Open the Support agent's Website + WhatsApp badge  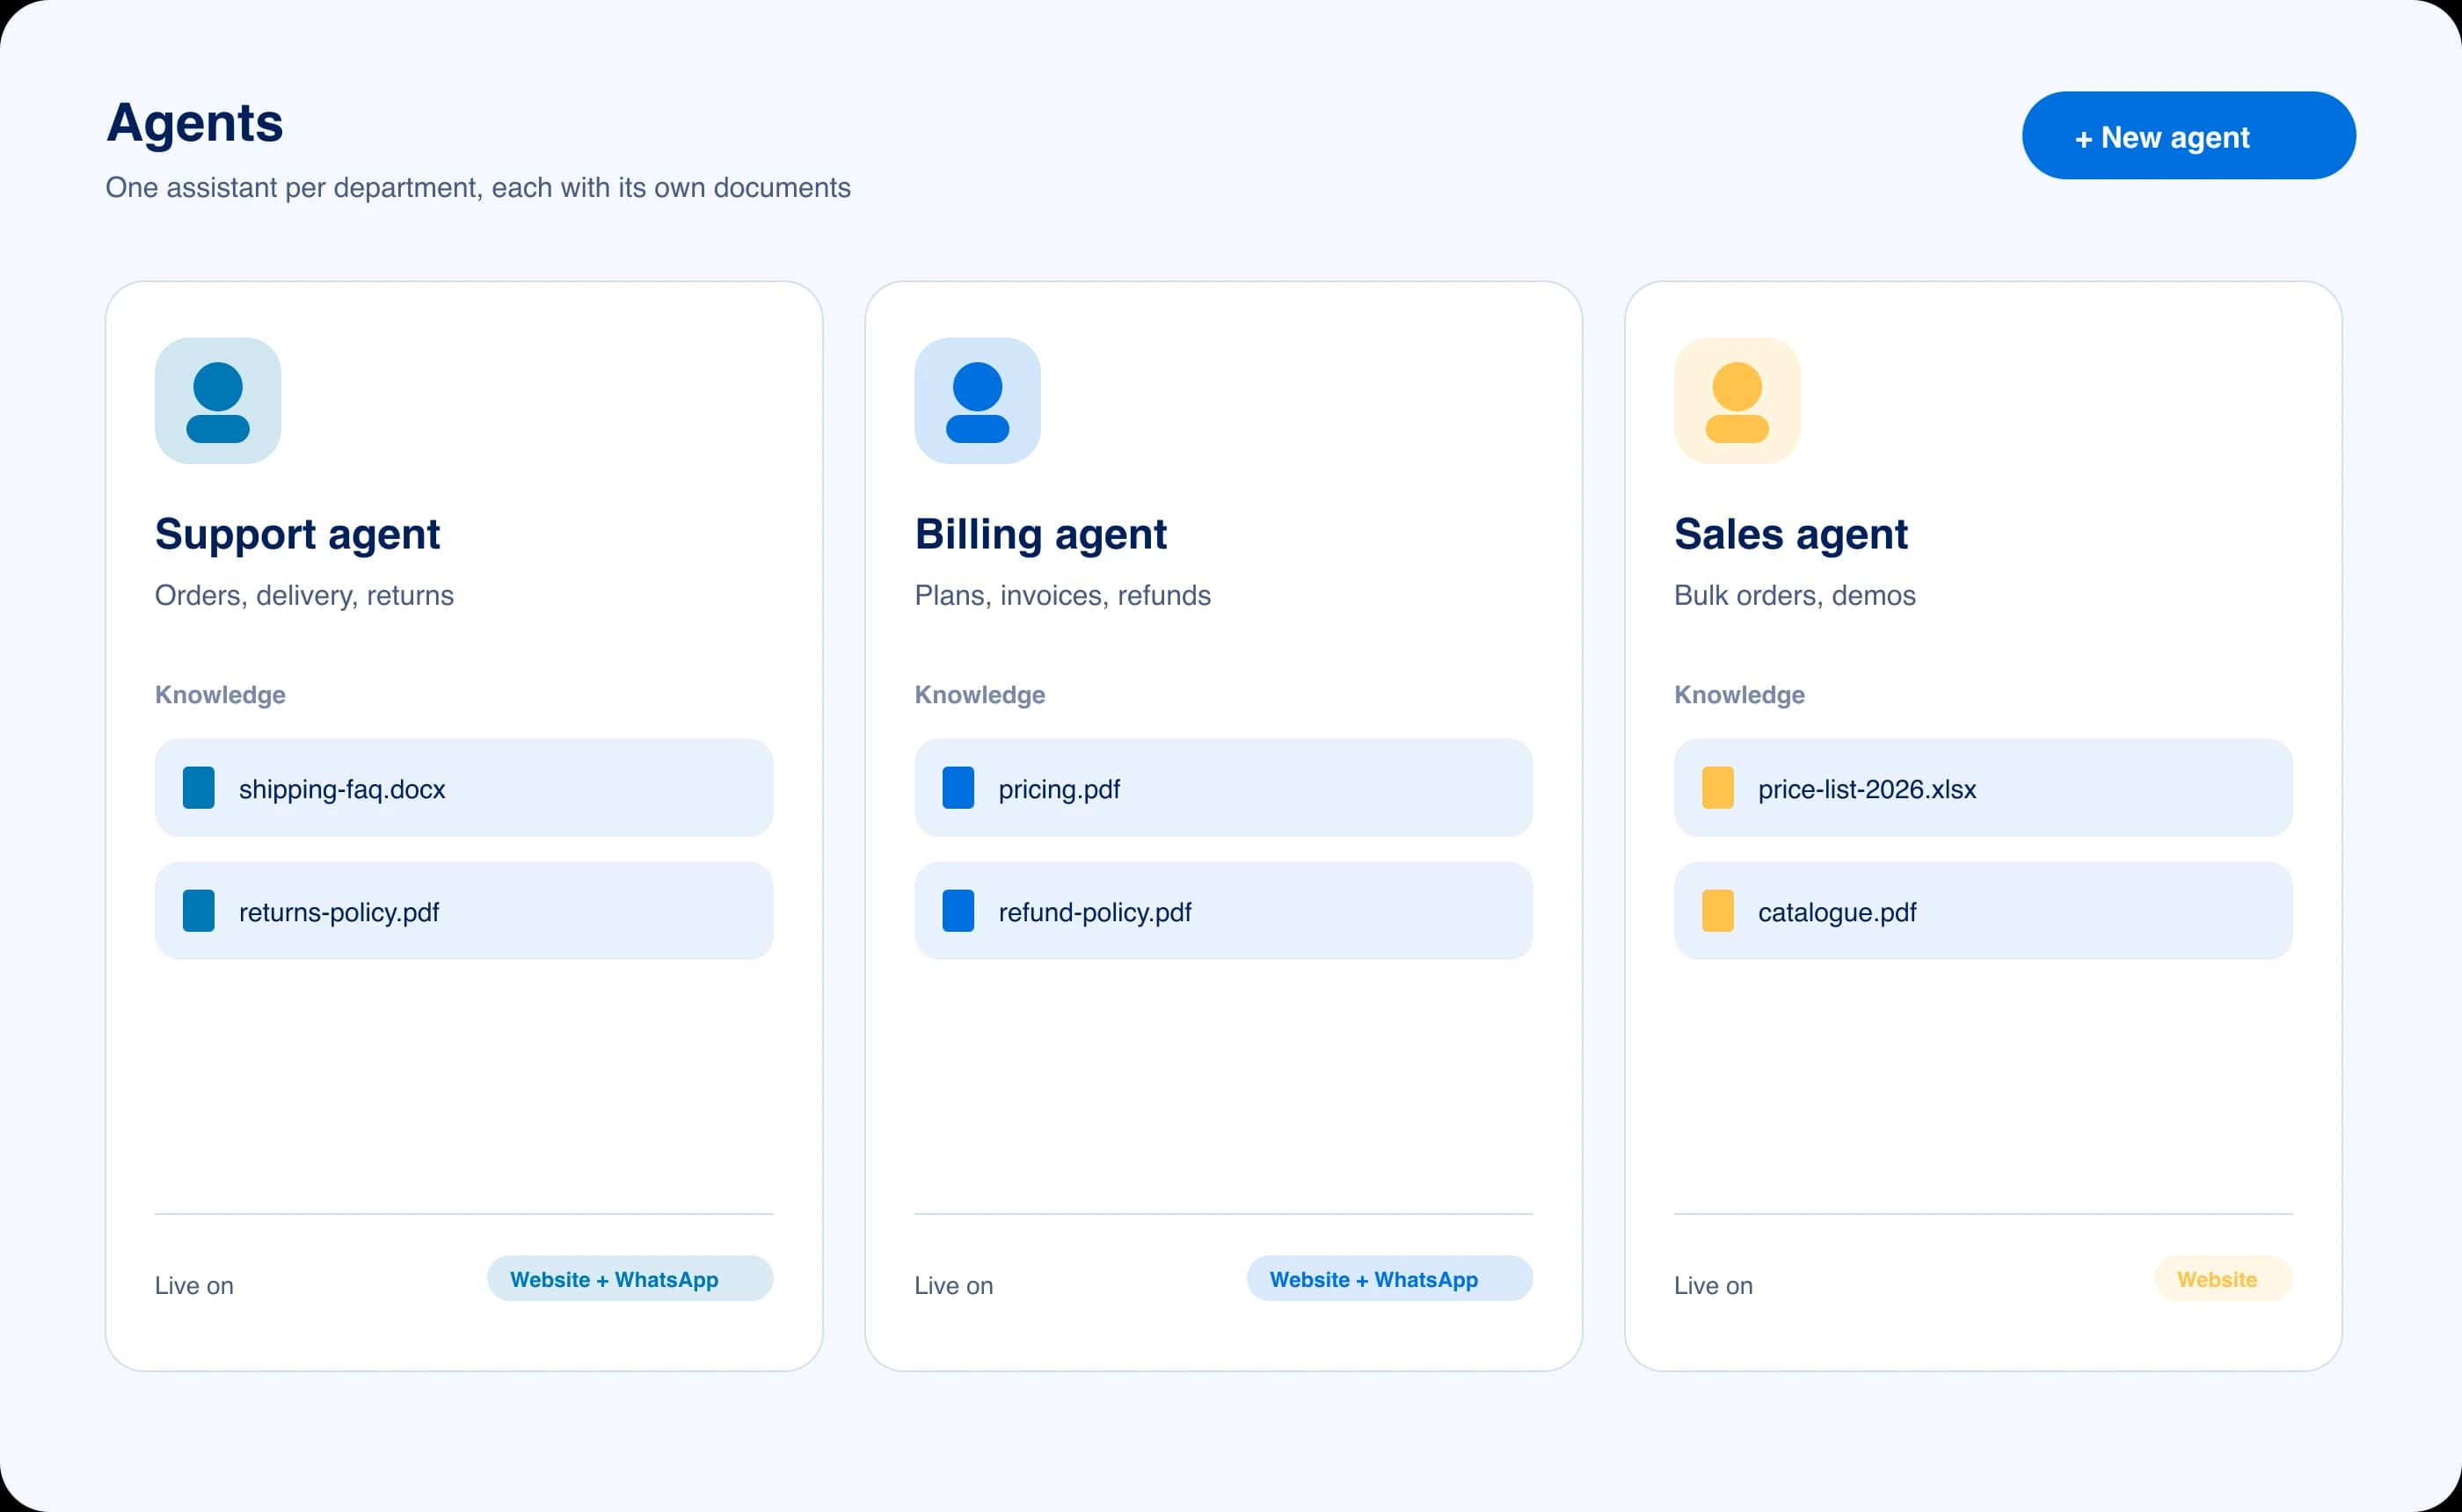coord(630,1279)
